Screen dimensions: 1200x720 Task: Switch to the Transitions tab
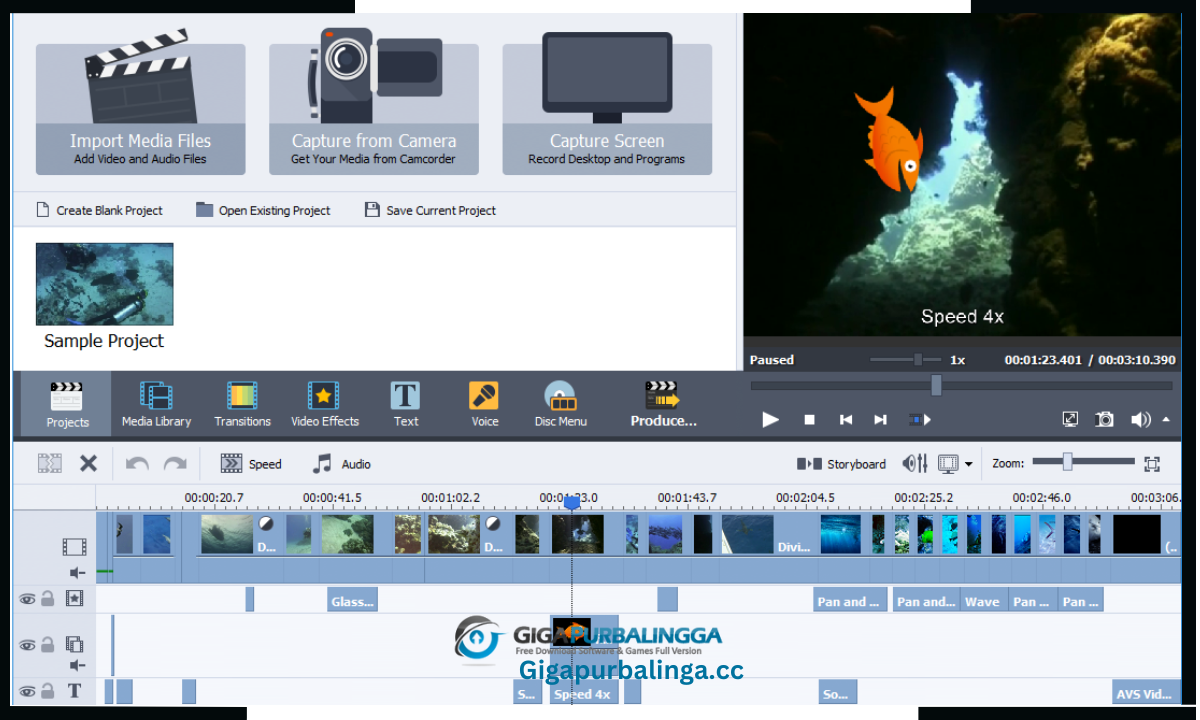point(242,404)
